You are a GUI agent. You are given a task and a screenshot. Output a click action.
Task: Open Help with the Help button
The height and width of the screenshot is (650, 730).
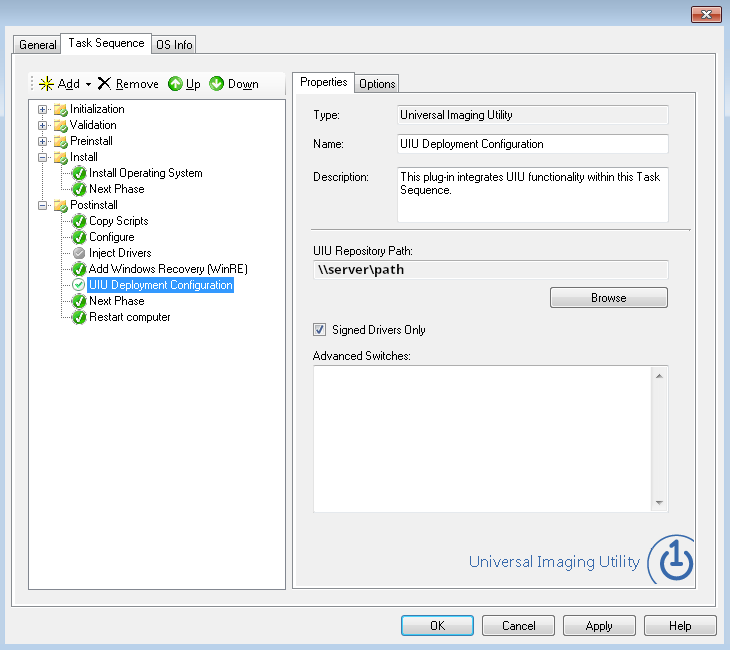[x=680, y=626]
